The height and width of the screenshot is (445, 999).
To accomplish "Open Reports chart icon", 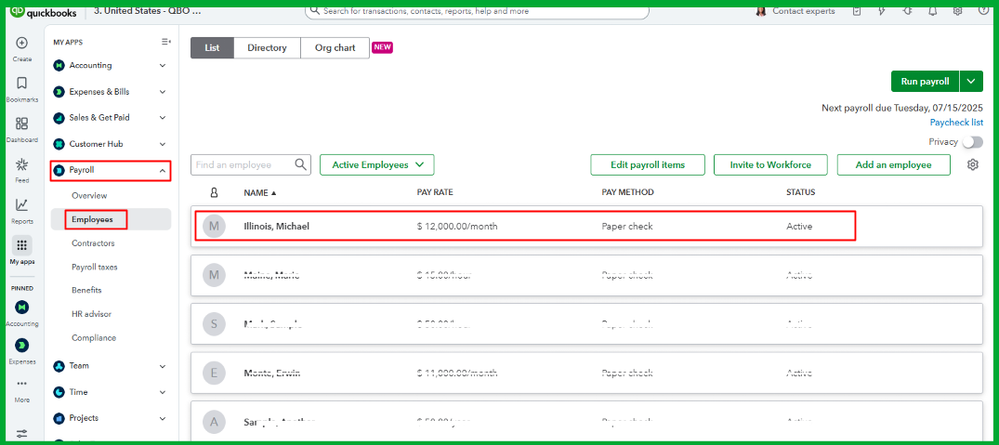I will 22,205.
